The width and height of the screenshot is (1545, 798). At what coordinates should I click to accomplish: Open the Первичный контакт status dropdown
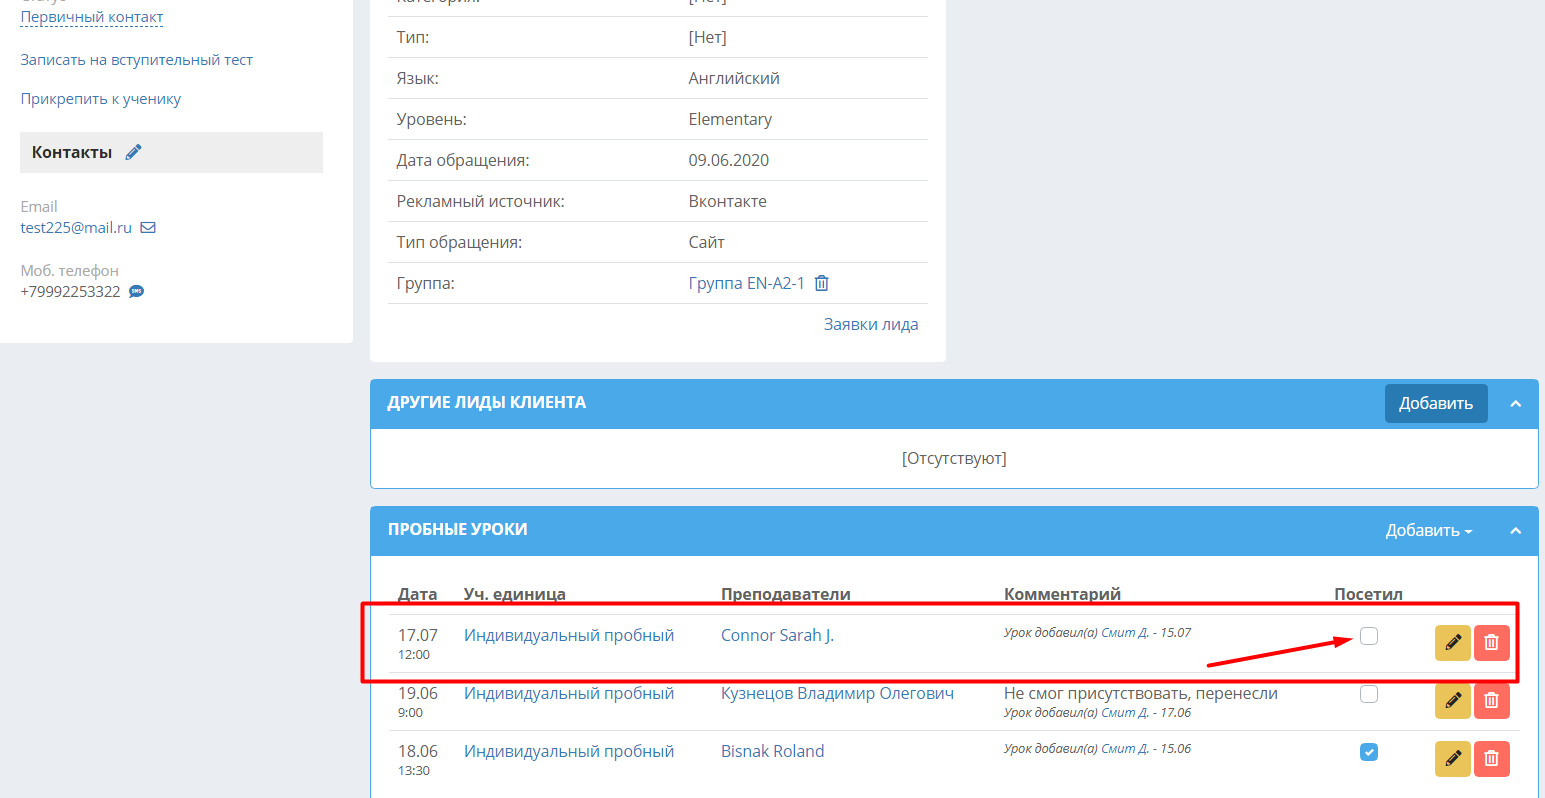92,17
